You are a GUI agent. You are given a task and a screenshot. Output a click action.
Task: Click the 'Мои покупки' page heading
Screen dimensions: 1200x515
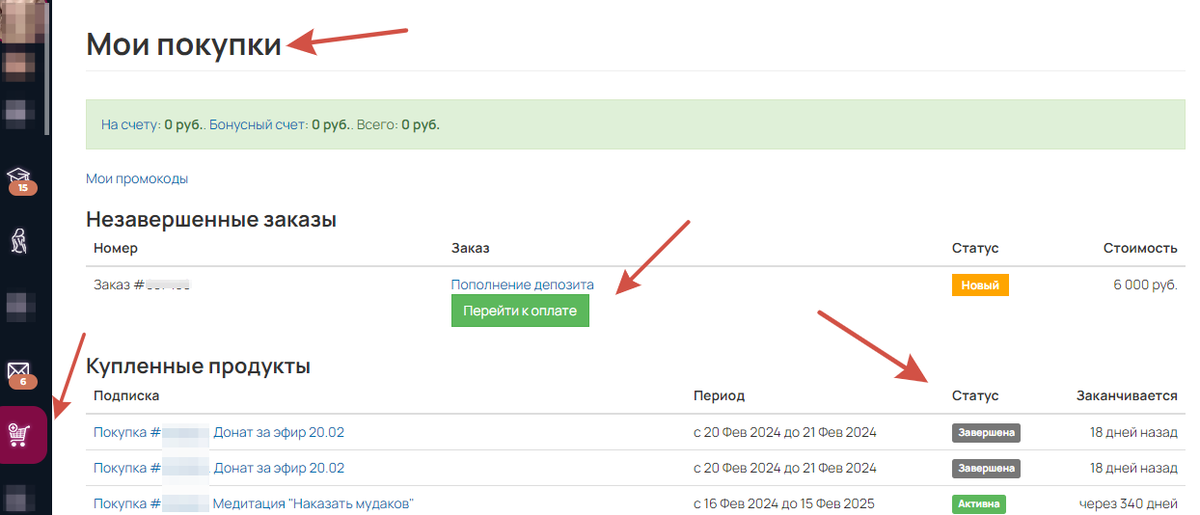(x=184, y=45)
